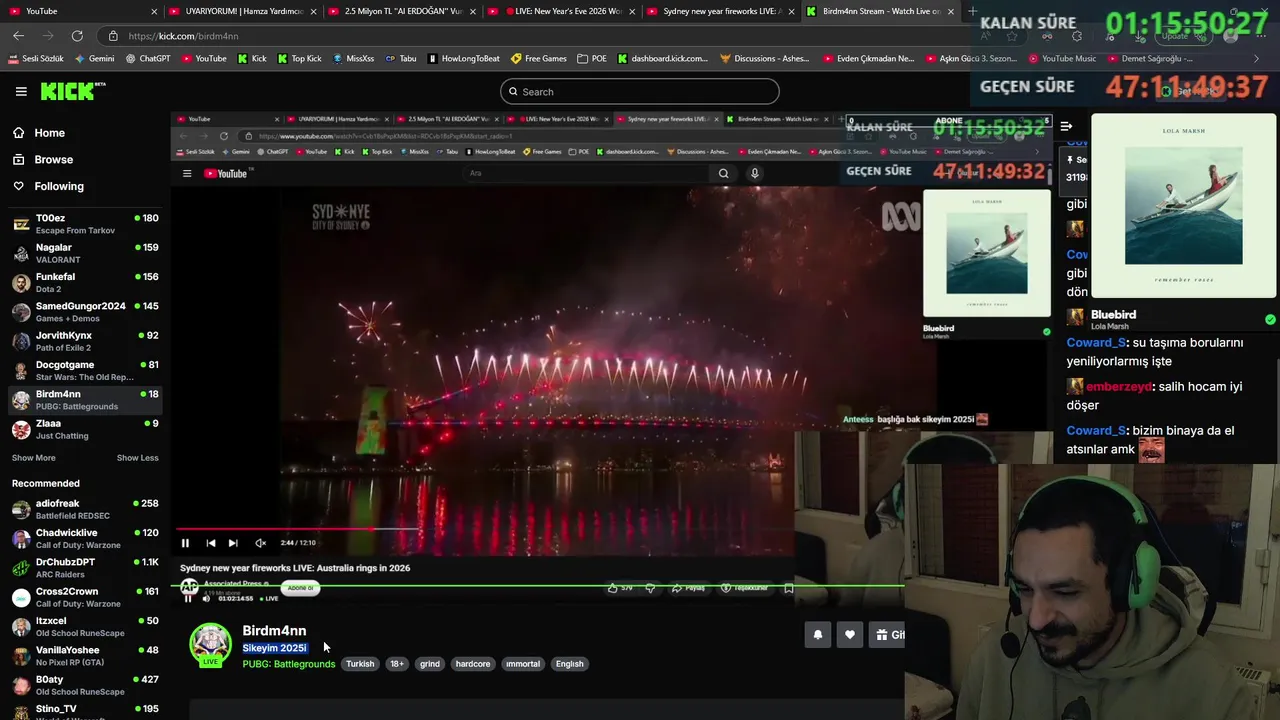The image size is (1280, 720).
Task: Click the Browse icon in Kick sidebar
Action: point(18,159)
